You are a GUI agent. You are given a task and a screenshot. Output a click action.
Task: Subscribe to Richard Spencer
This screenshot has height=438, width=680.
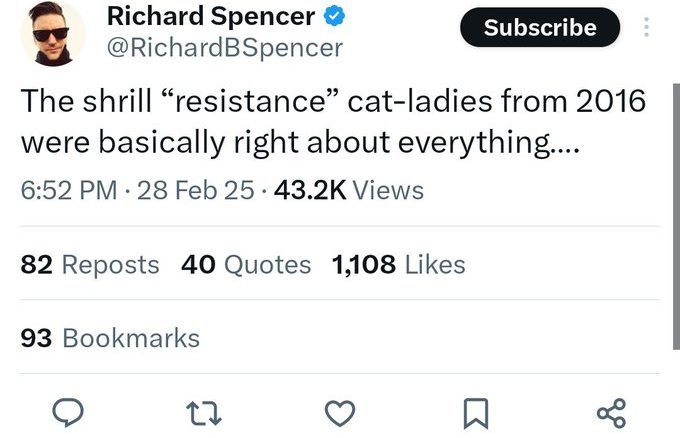(x=540, y=27)
